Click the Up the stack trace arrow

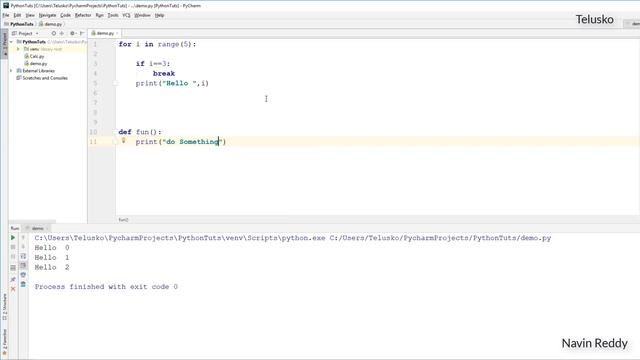click(23, 237)
